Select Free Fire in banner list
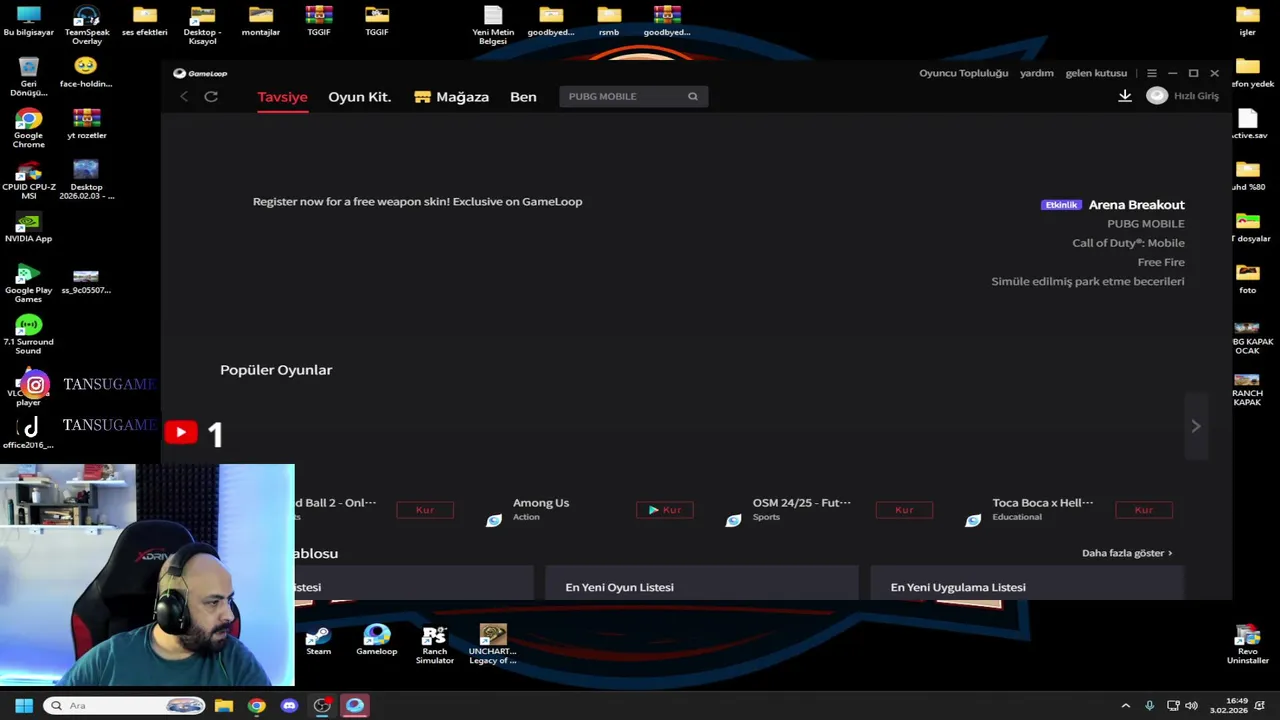The width and height of the screenshot is (1280, 720). [x=1161, y=262]
